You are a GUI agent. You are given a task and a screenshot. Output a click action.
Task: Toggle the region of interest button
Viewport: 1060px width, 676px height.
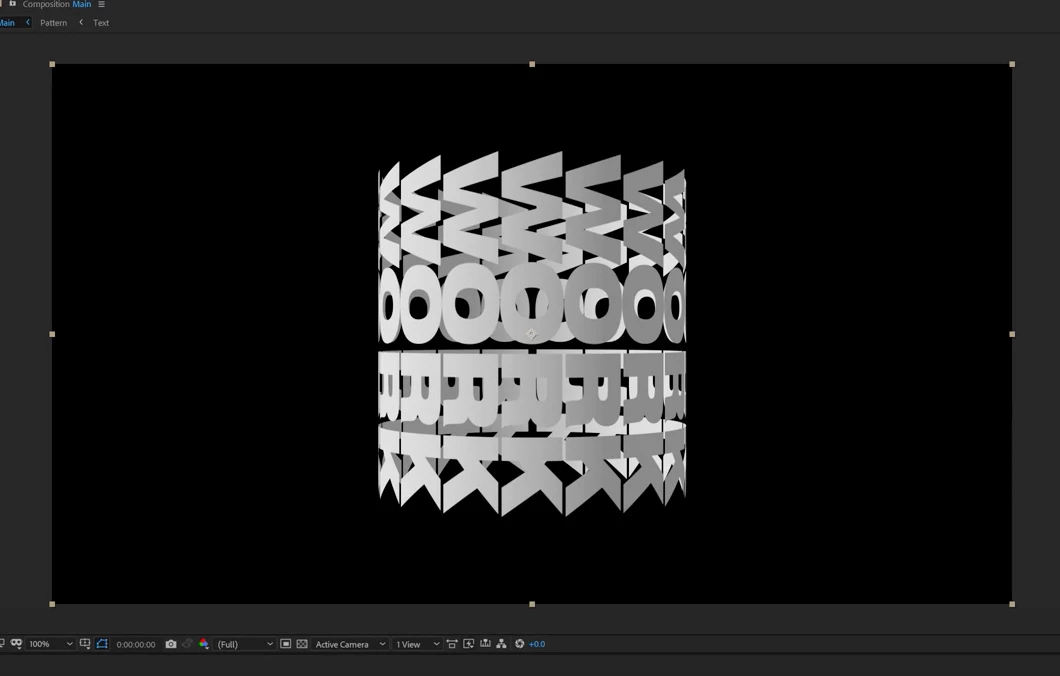pyautogui.click(x=102, y=644)
